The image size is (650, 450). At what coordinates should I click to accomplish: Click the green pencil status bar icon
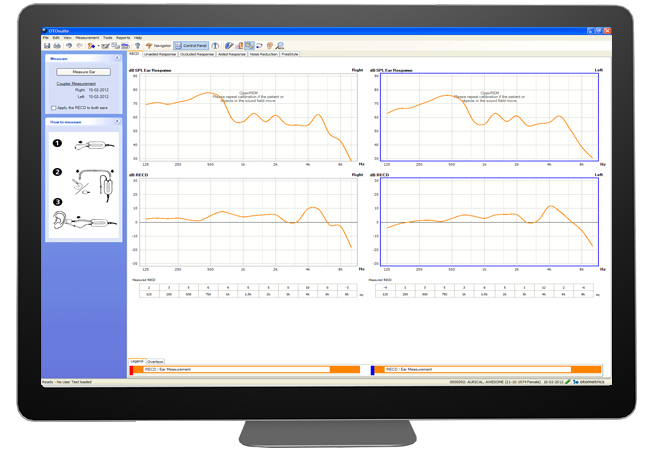pos(567,382)
